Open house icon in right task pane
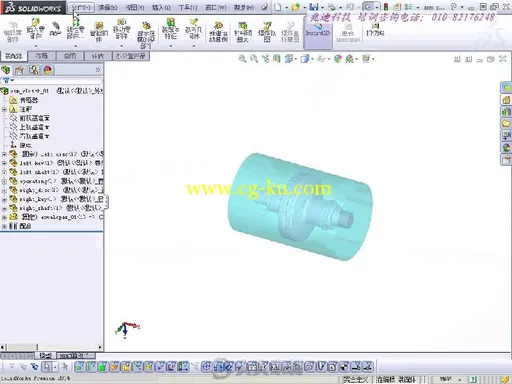This screenshot has width=512, height=384. 506,99
